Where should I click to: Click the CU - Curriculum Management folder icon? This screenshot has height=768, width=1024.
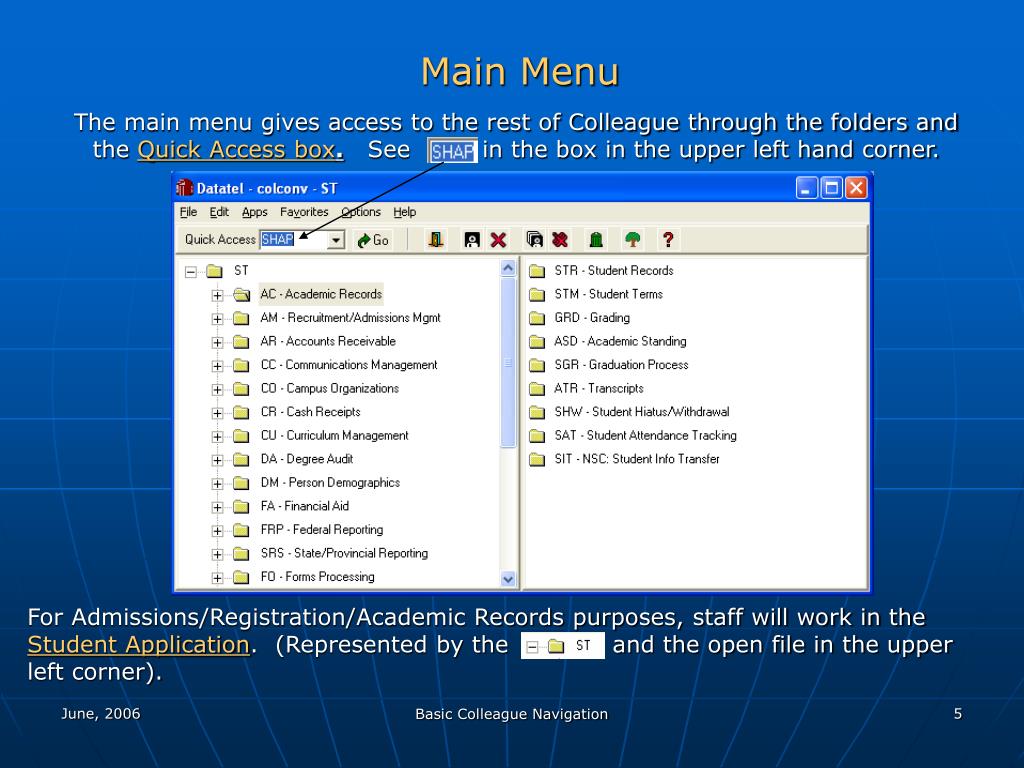[242, 436]
